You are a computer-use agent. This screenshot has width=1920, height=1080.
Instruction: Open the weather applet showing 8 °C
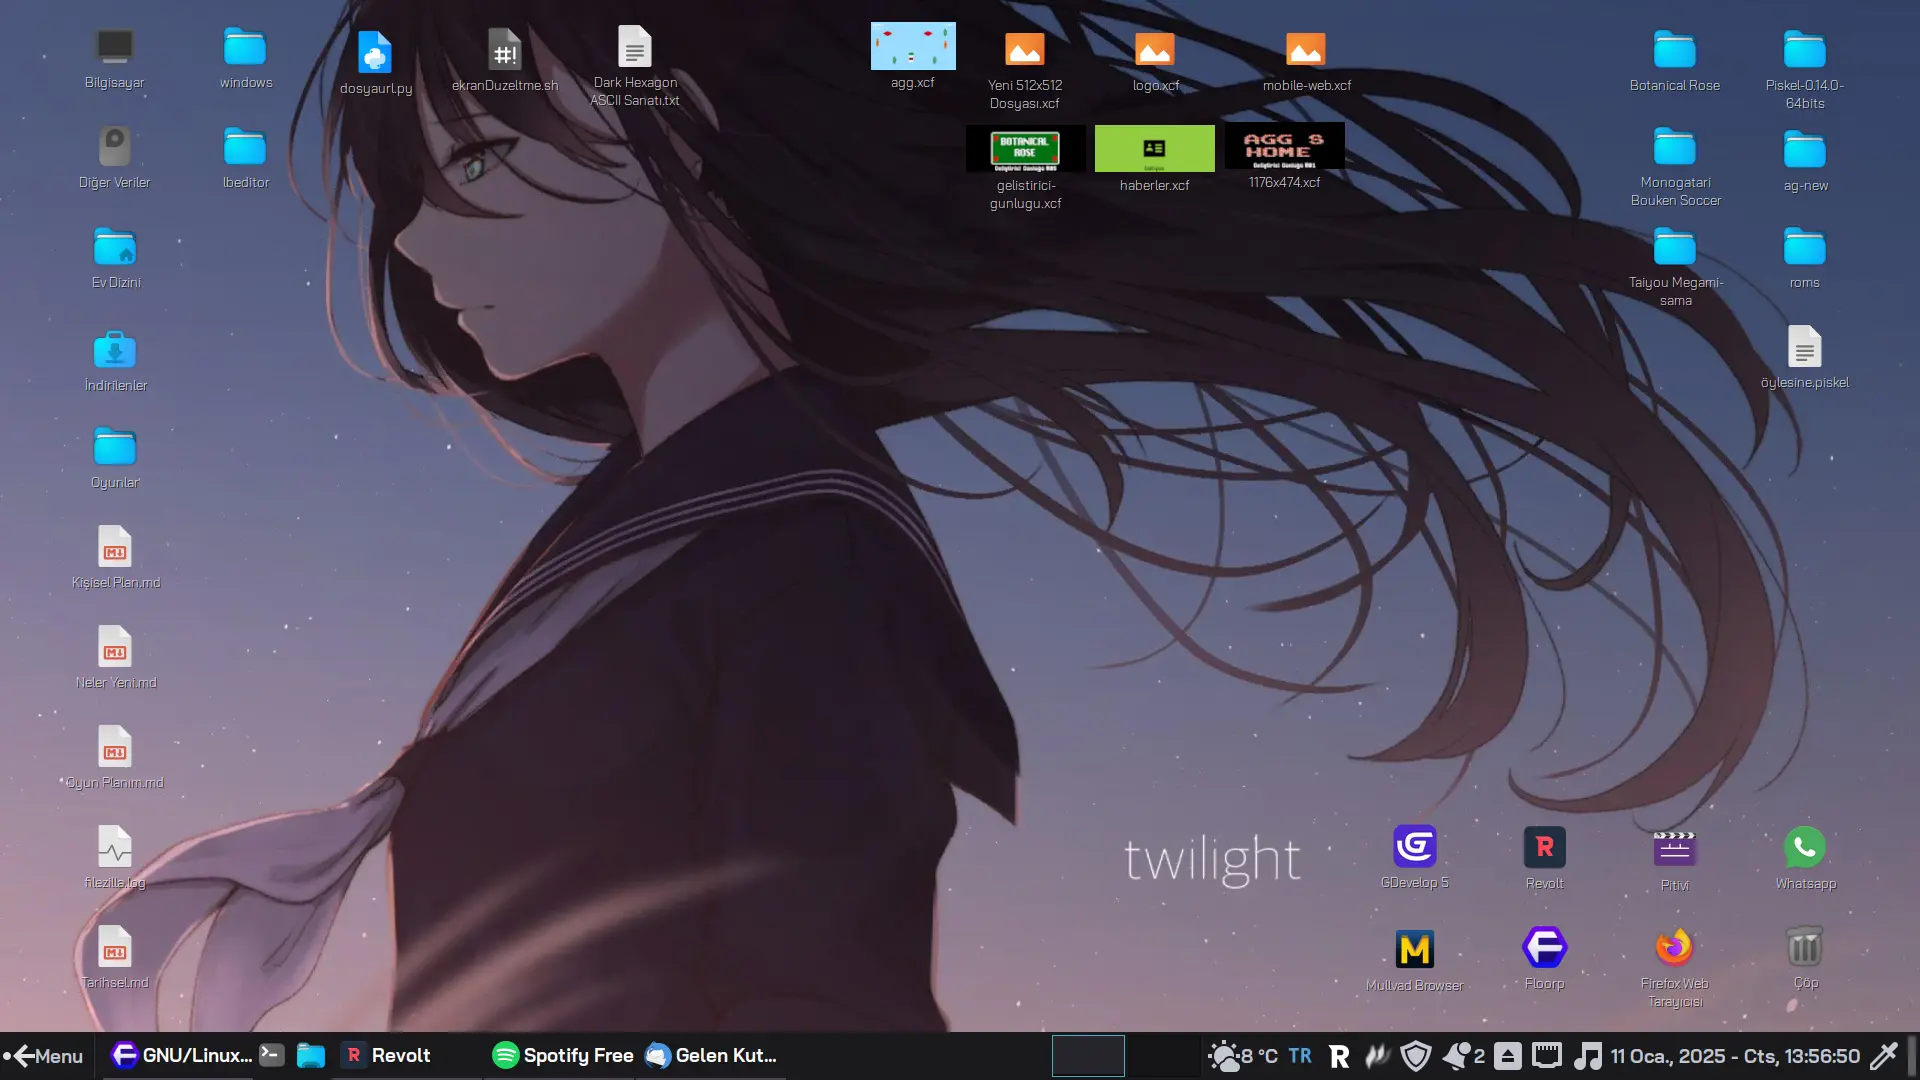coord(1243,1056)
